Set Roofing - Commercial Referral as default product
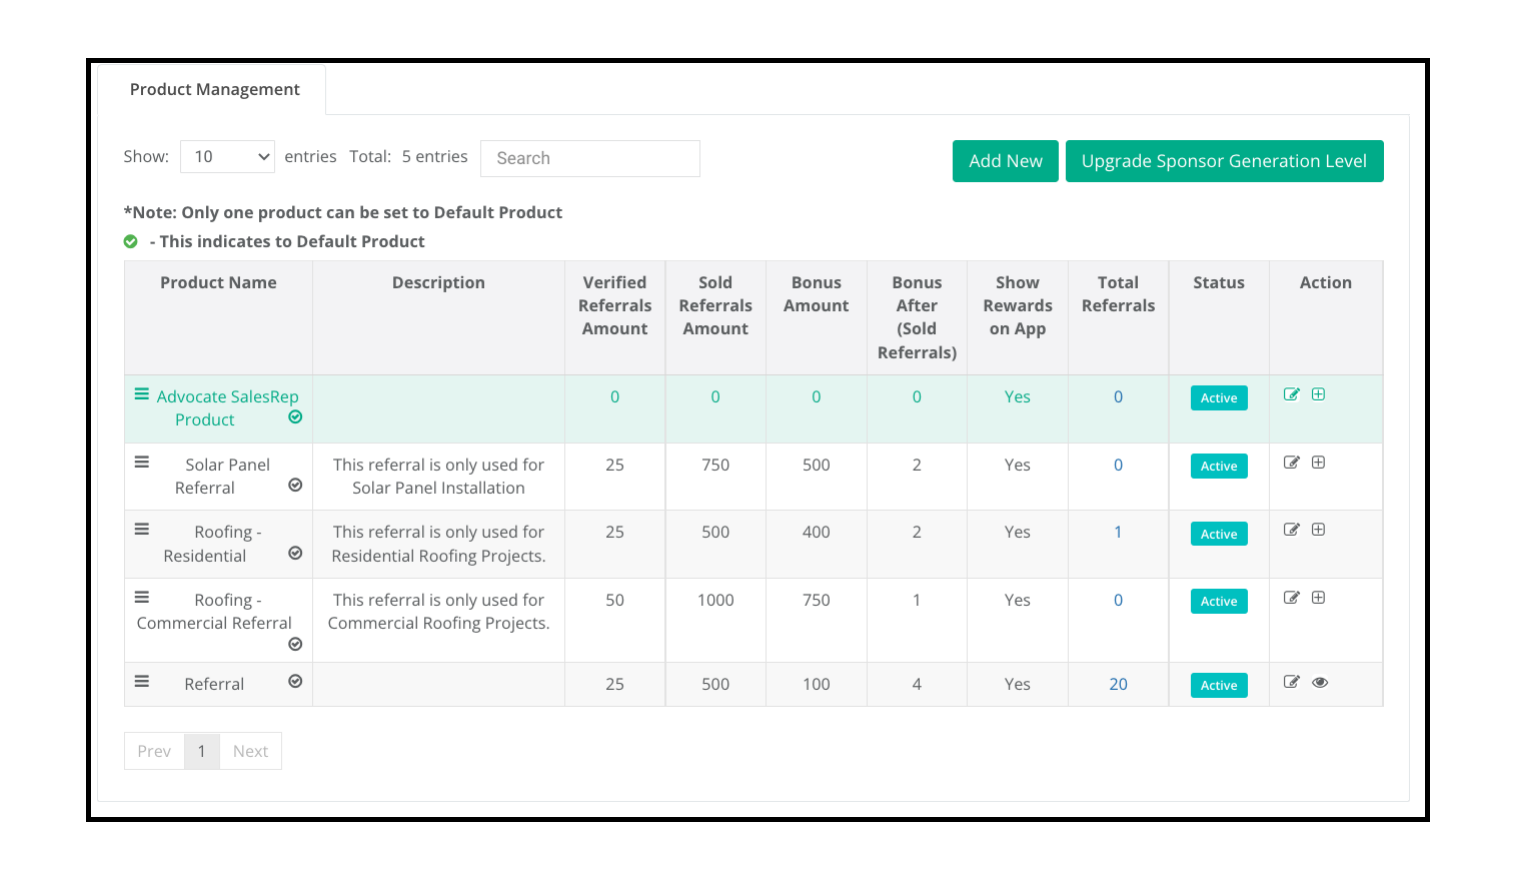Viewport: 1517px width, 879px height. point(295,644)
